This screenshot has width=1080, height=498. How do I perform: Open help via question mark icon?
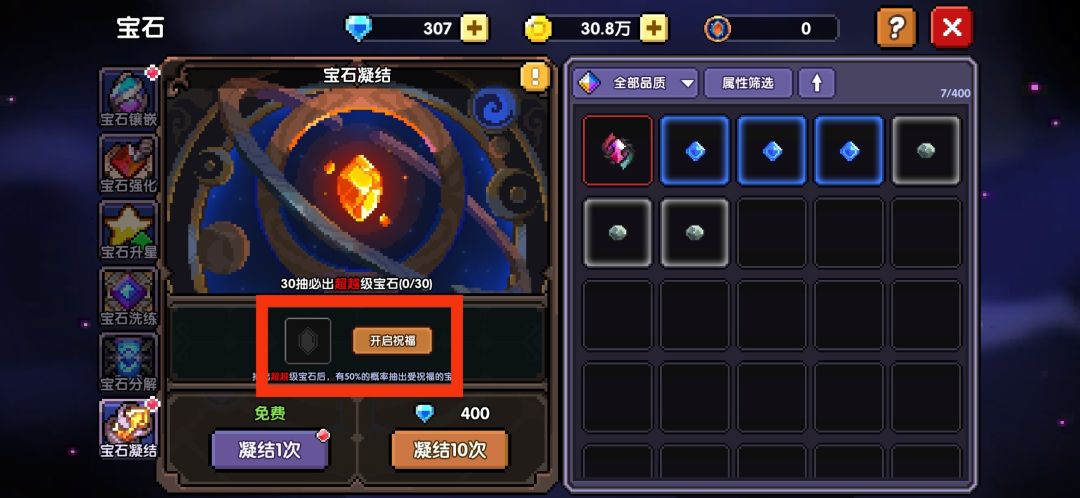pyautogui.click(x=895, y=28)
